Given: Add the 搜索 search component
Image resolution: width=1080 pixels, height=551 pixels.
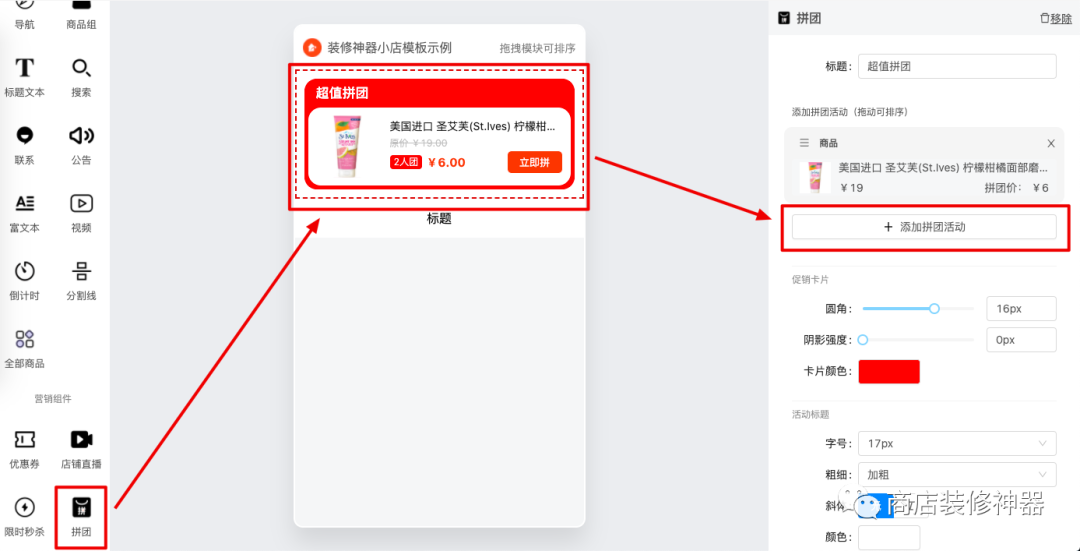Looking at the screenshot, I should click(81, 77).
